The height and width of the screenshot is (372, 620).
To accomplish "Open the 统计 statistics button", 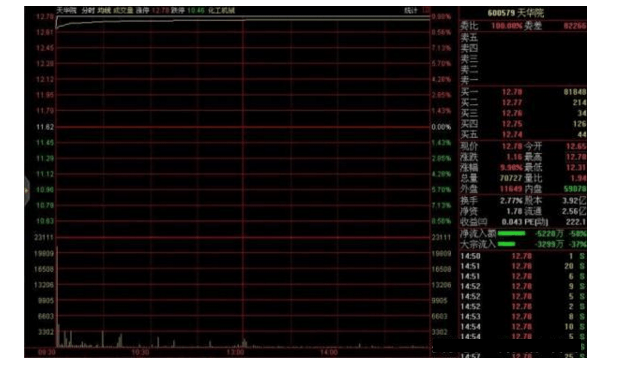I will pyautogui.click(x=411, y=10).
